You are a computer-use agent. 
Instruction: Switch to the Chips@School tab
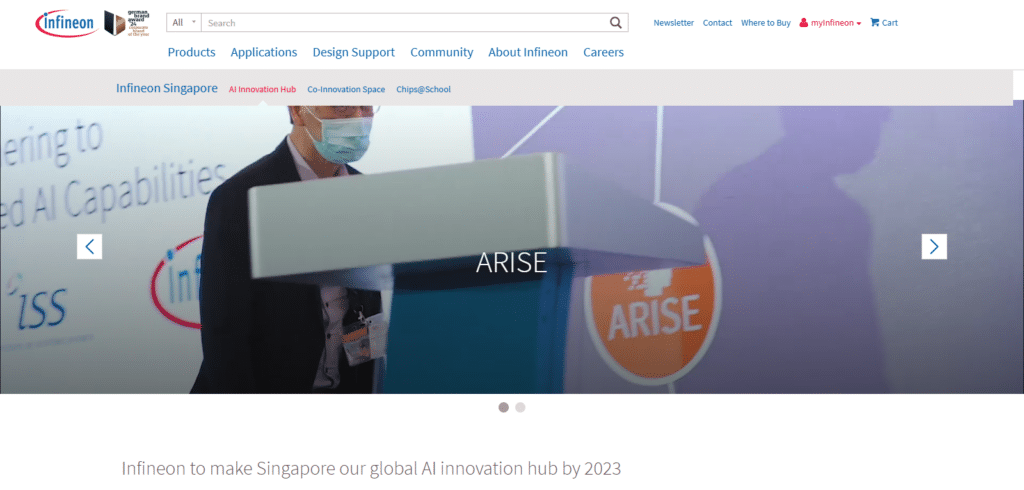pyautogui.click(x=423, y=90)
